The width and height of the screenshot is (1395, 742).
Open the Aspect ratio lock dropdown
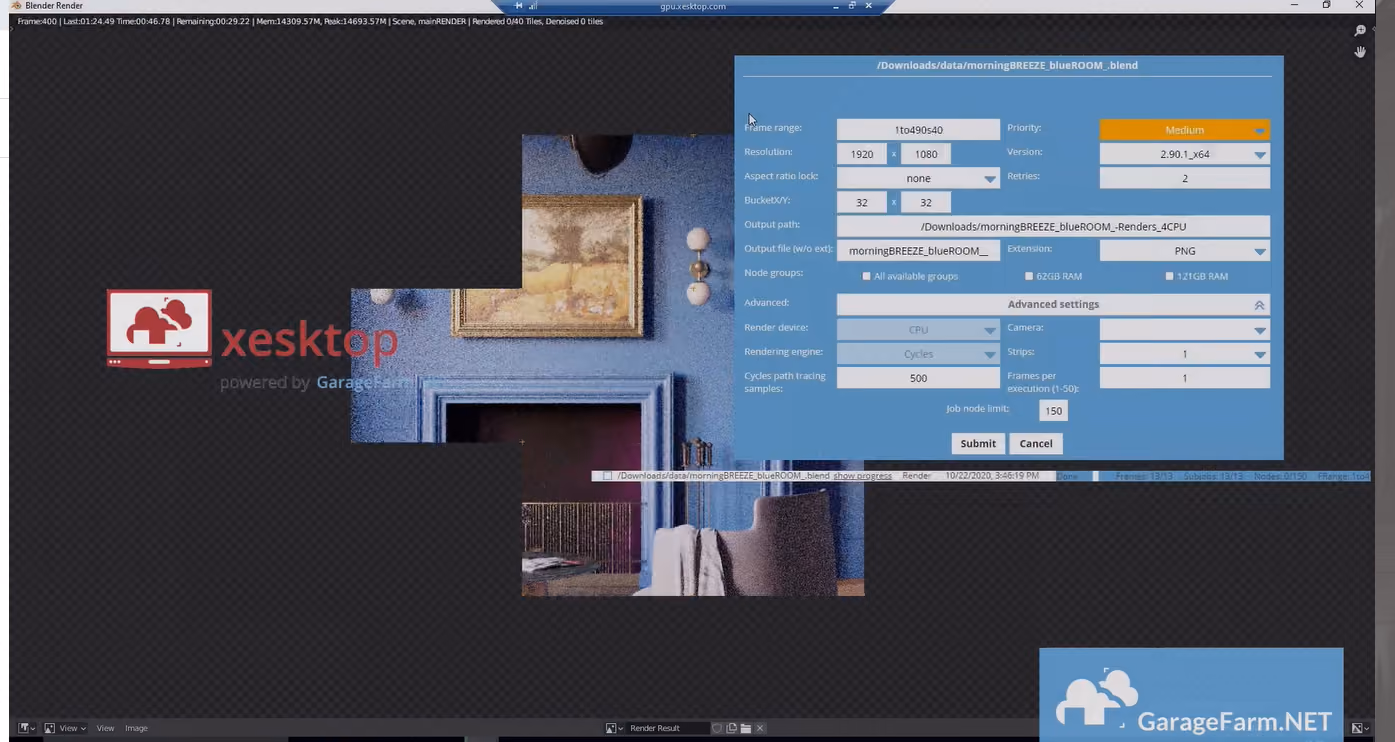(x=918, y=178)
